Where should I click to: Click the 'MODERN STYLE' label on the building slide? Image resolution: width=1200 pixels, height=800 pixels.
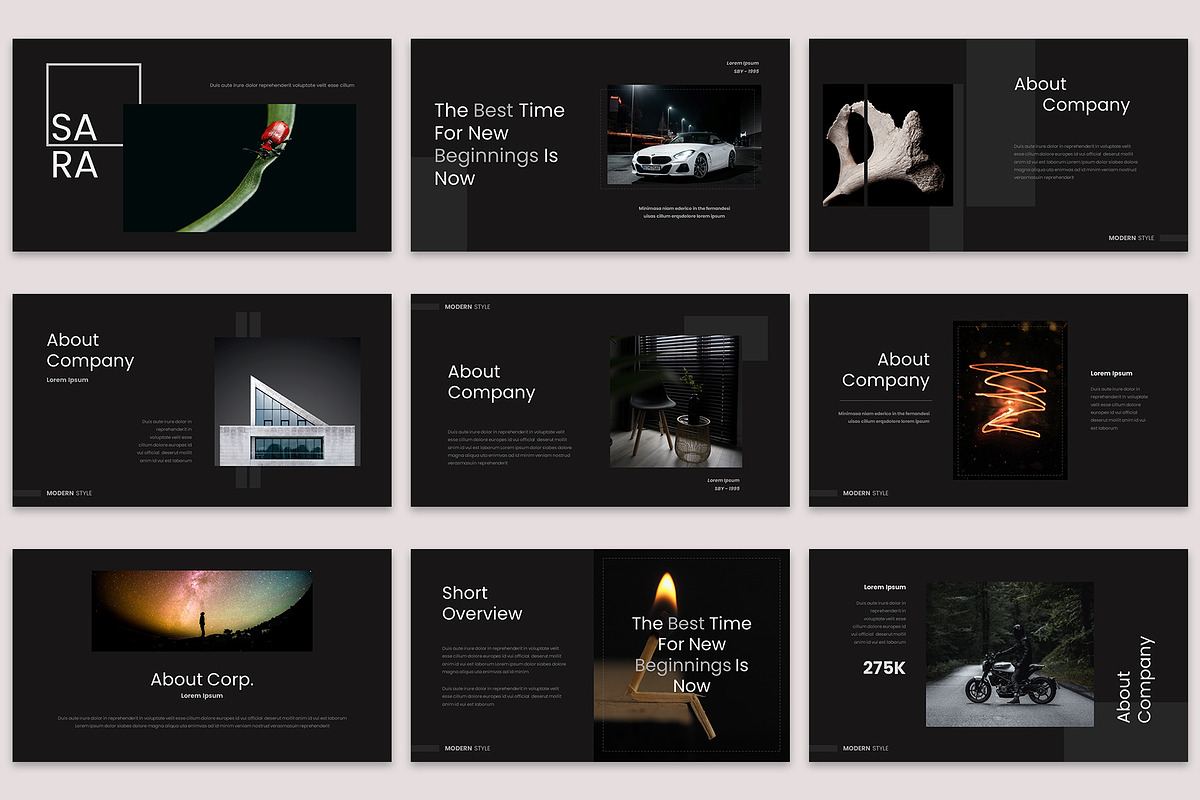tap(69, 493)
